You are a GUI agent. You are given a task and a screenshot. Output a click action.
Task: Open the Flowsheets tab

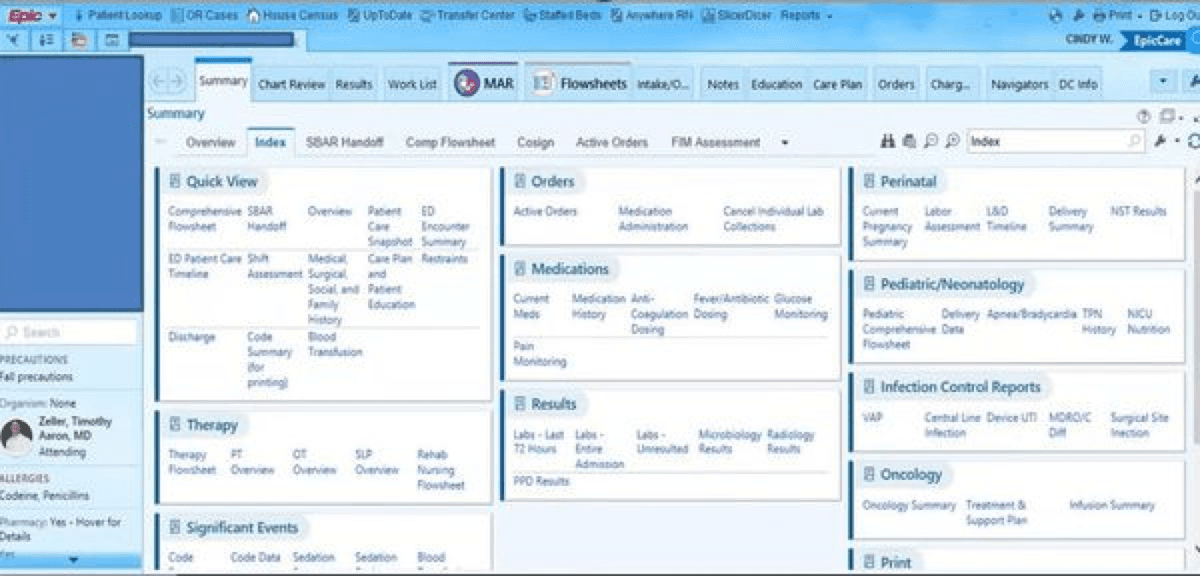tap(580, 84)
